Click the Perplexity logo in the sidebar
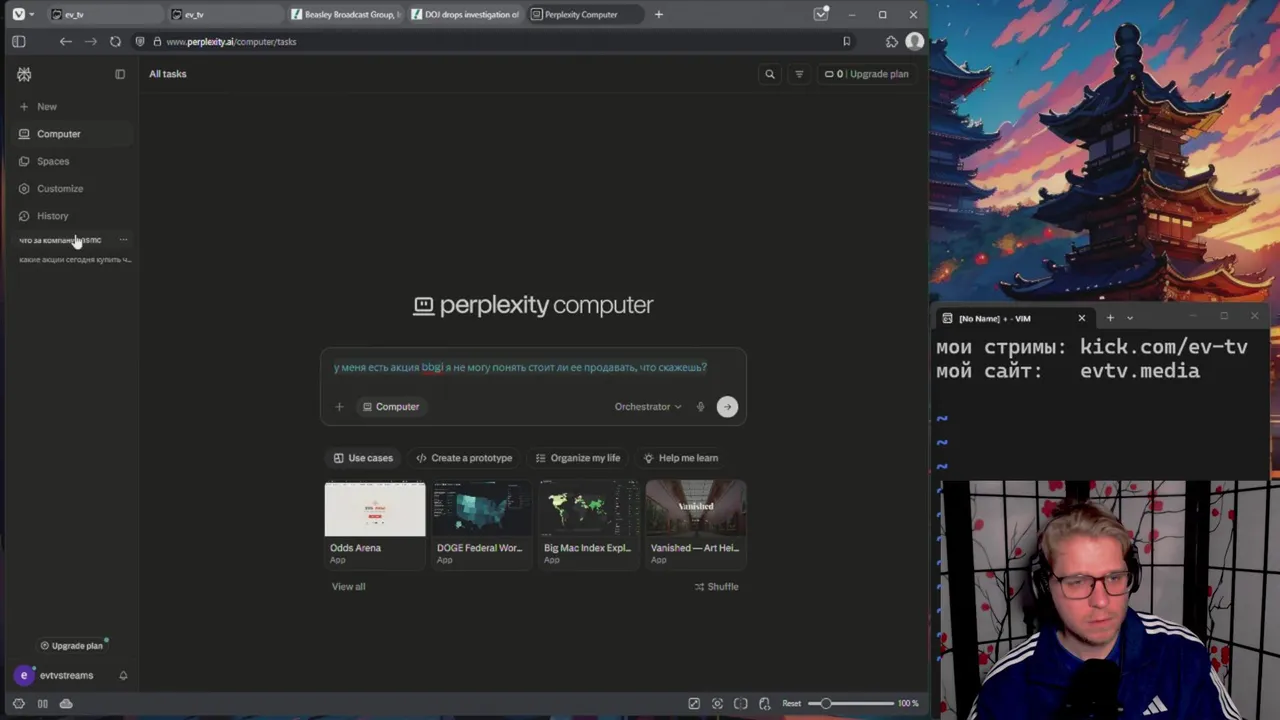The width and height of the screenshot is (1280, 720). point(24,74)
